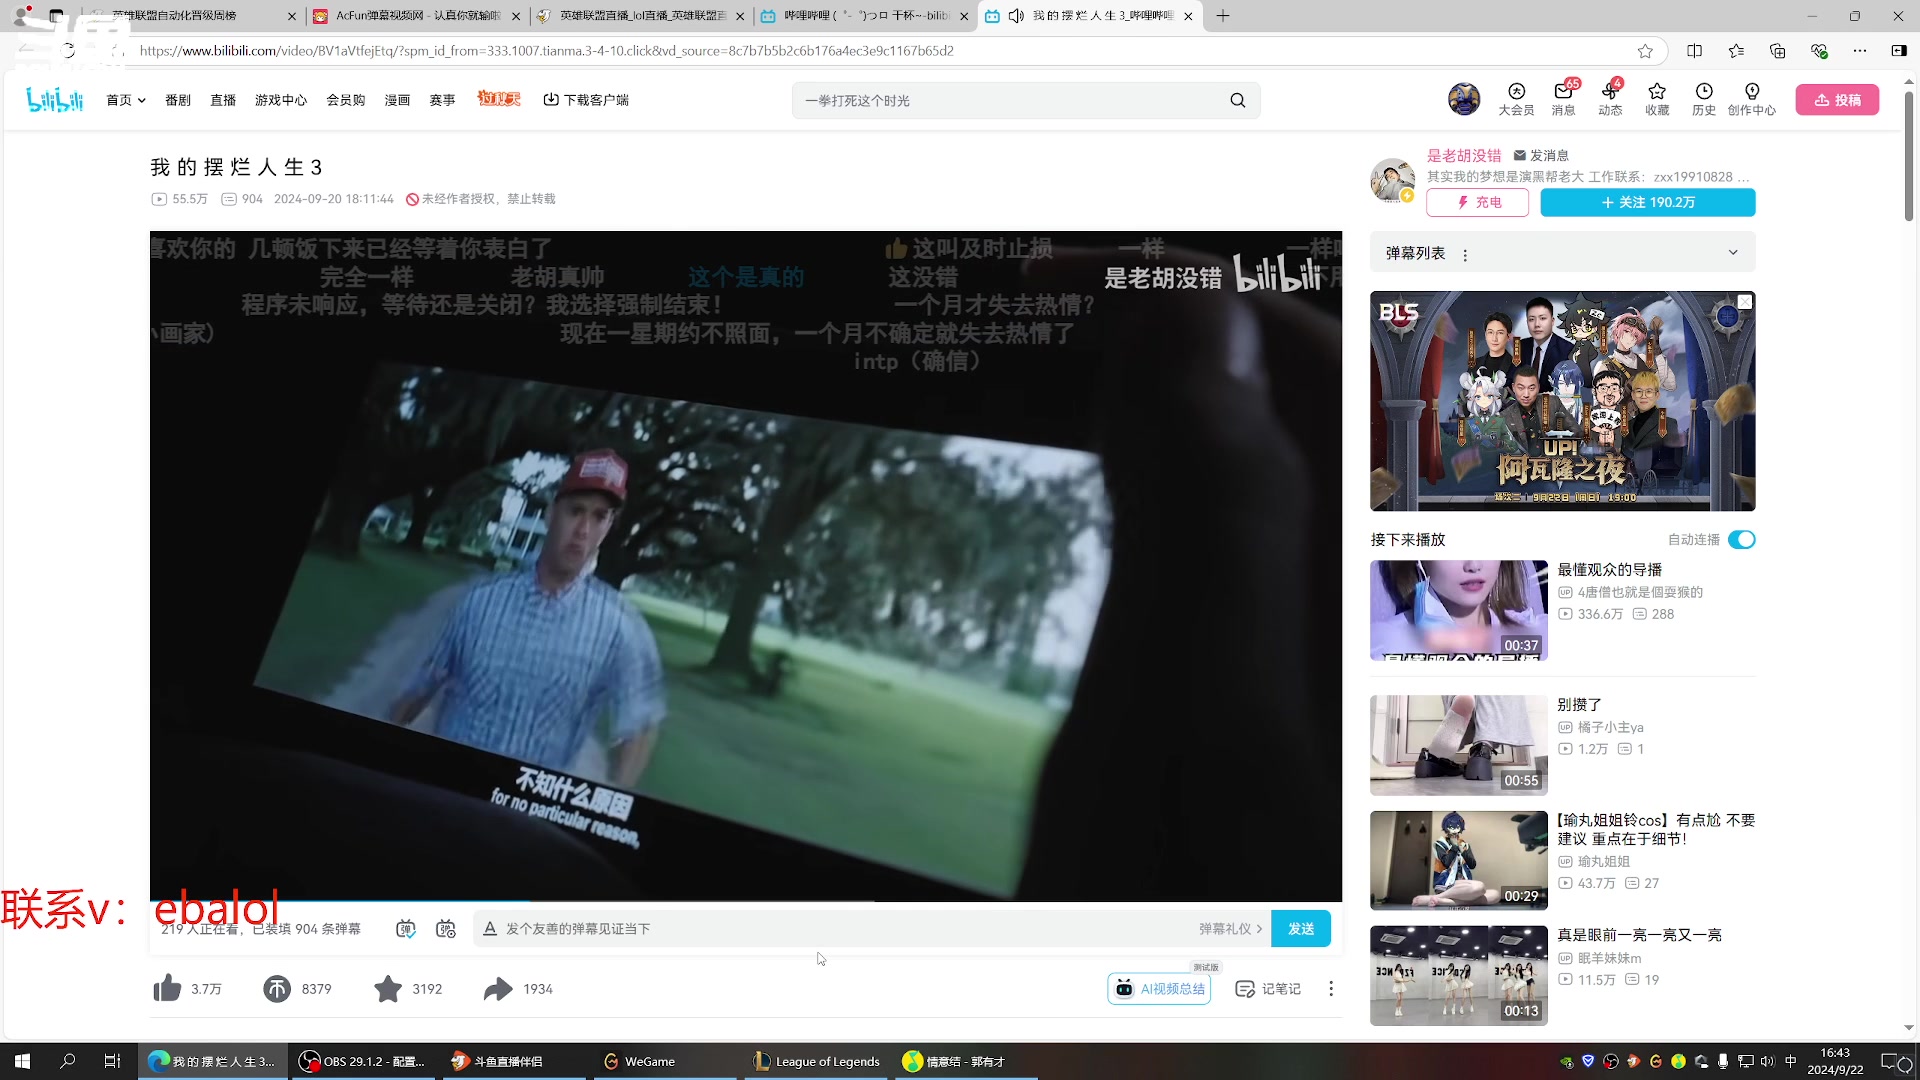The height and width of the screenshot is (1080, 1920).
Task: Click 充电 charge button
Action: (1477, 202)
